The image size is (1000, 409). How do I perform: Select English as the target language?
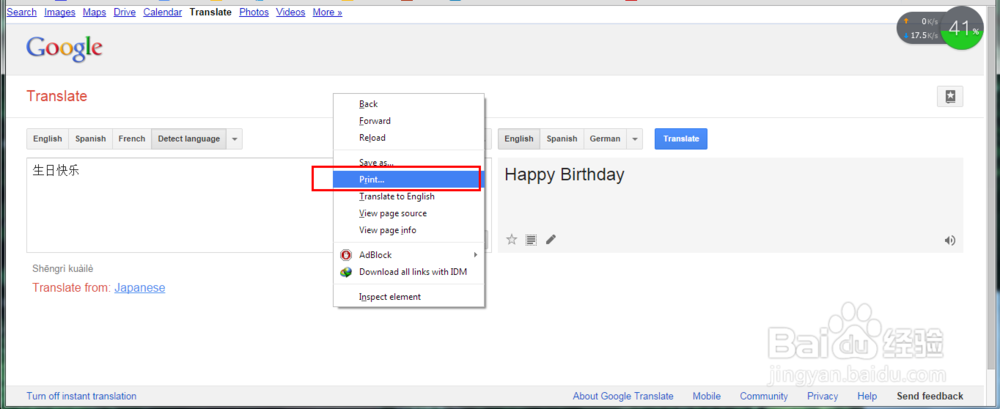pos(518,139)
